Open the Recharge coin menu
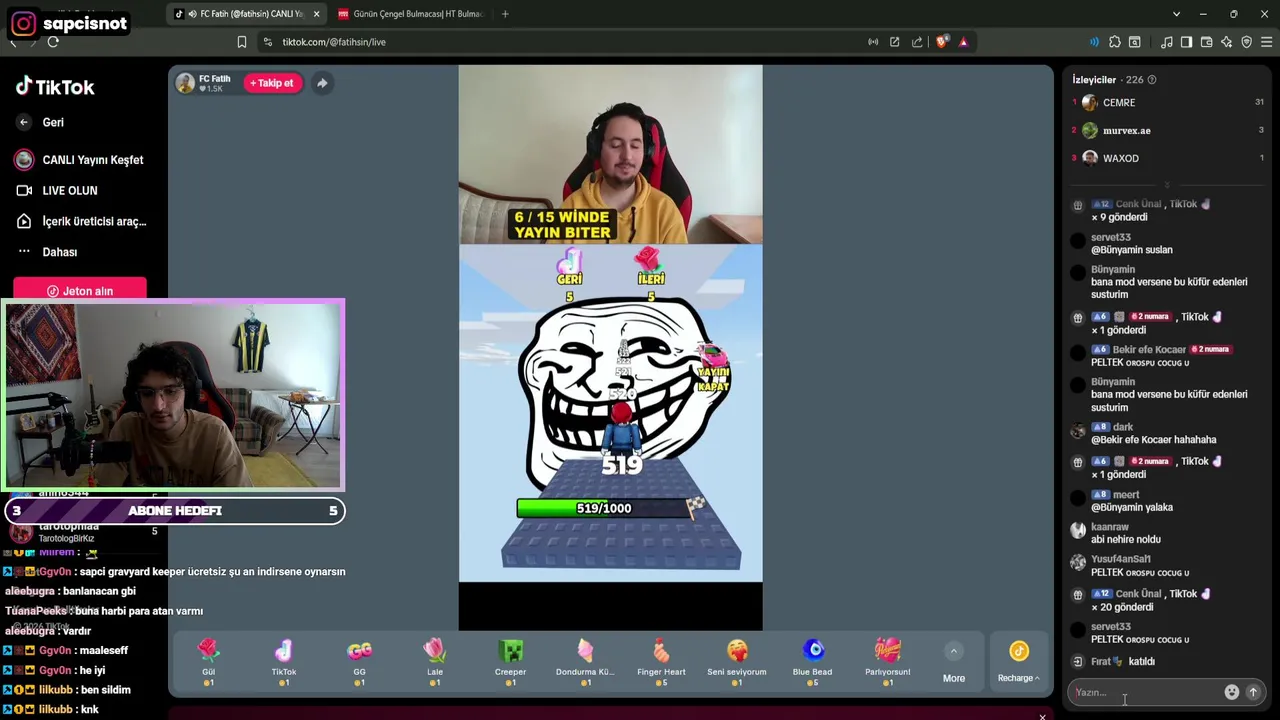The height and width of the screenshot is (720, 1280). point(1019,663)
